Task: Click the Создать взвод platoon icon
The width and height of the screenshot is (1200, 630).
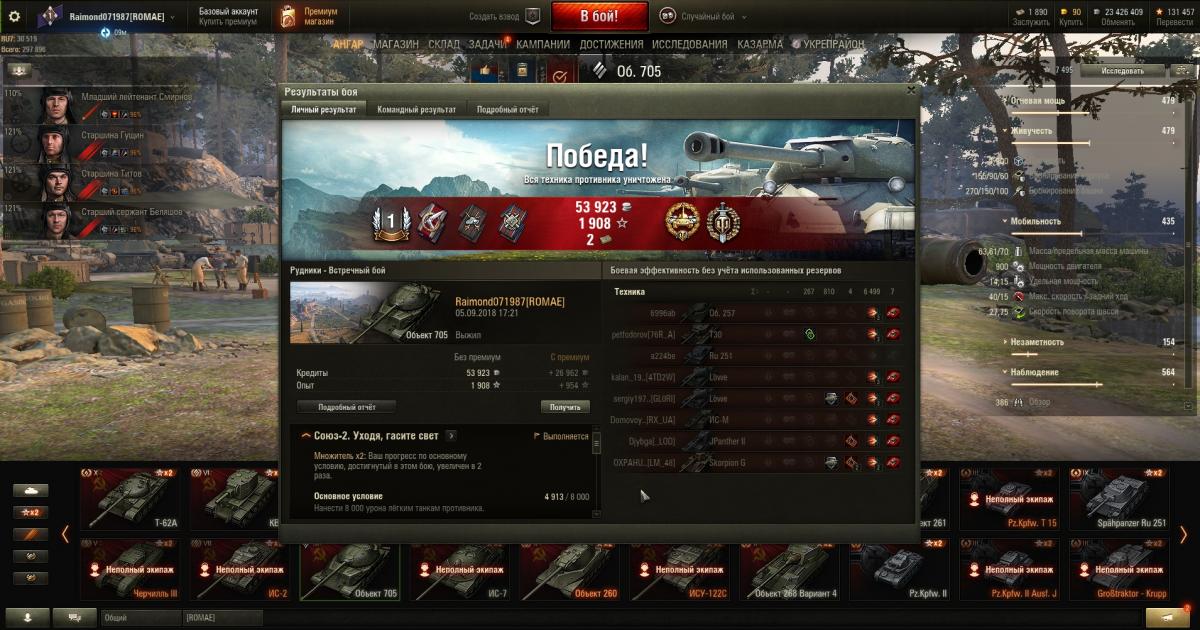Action: [532, 16]
